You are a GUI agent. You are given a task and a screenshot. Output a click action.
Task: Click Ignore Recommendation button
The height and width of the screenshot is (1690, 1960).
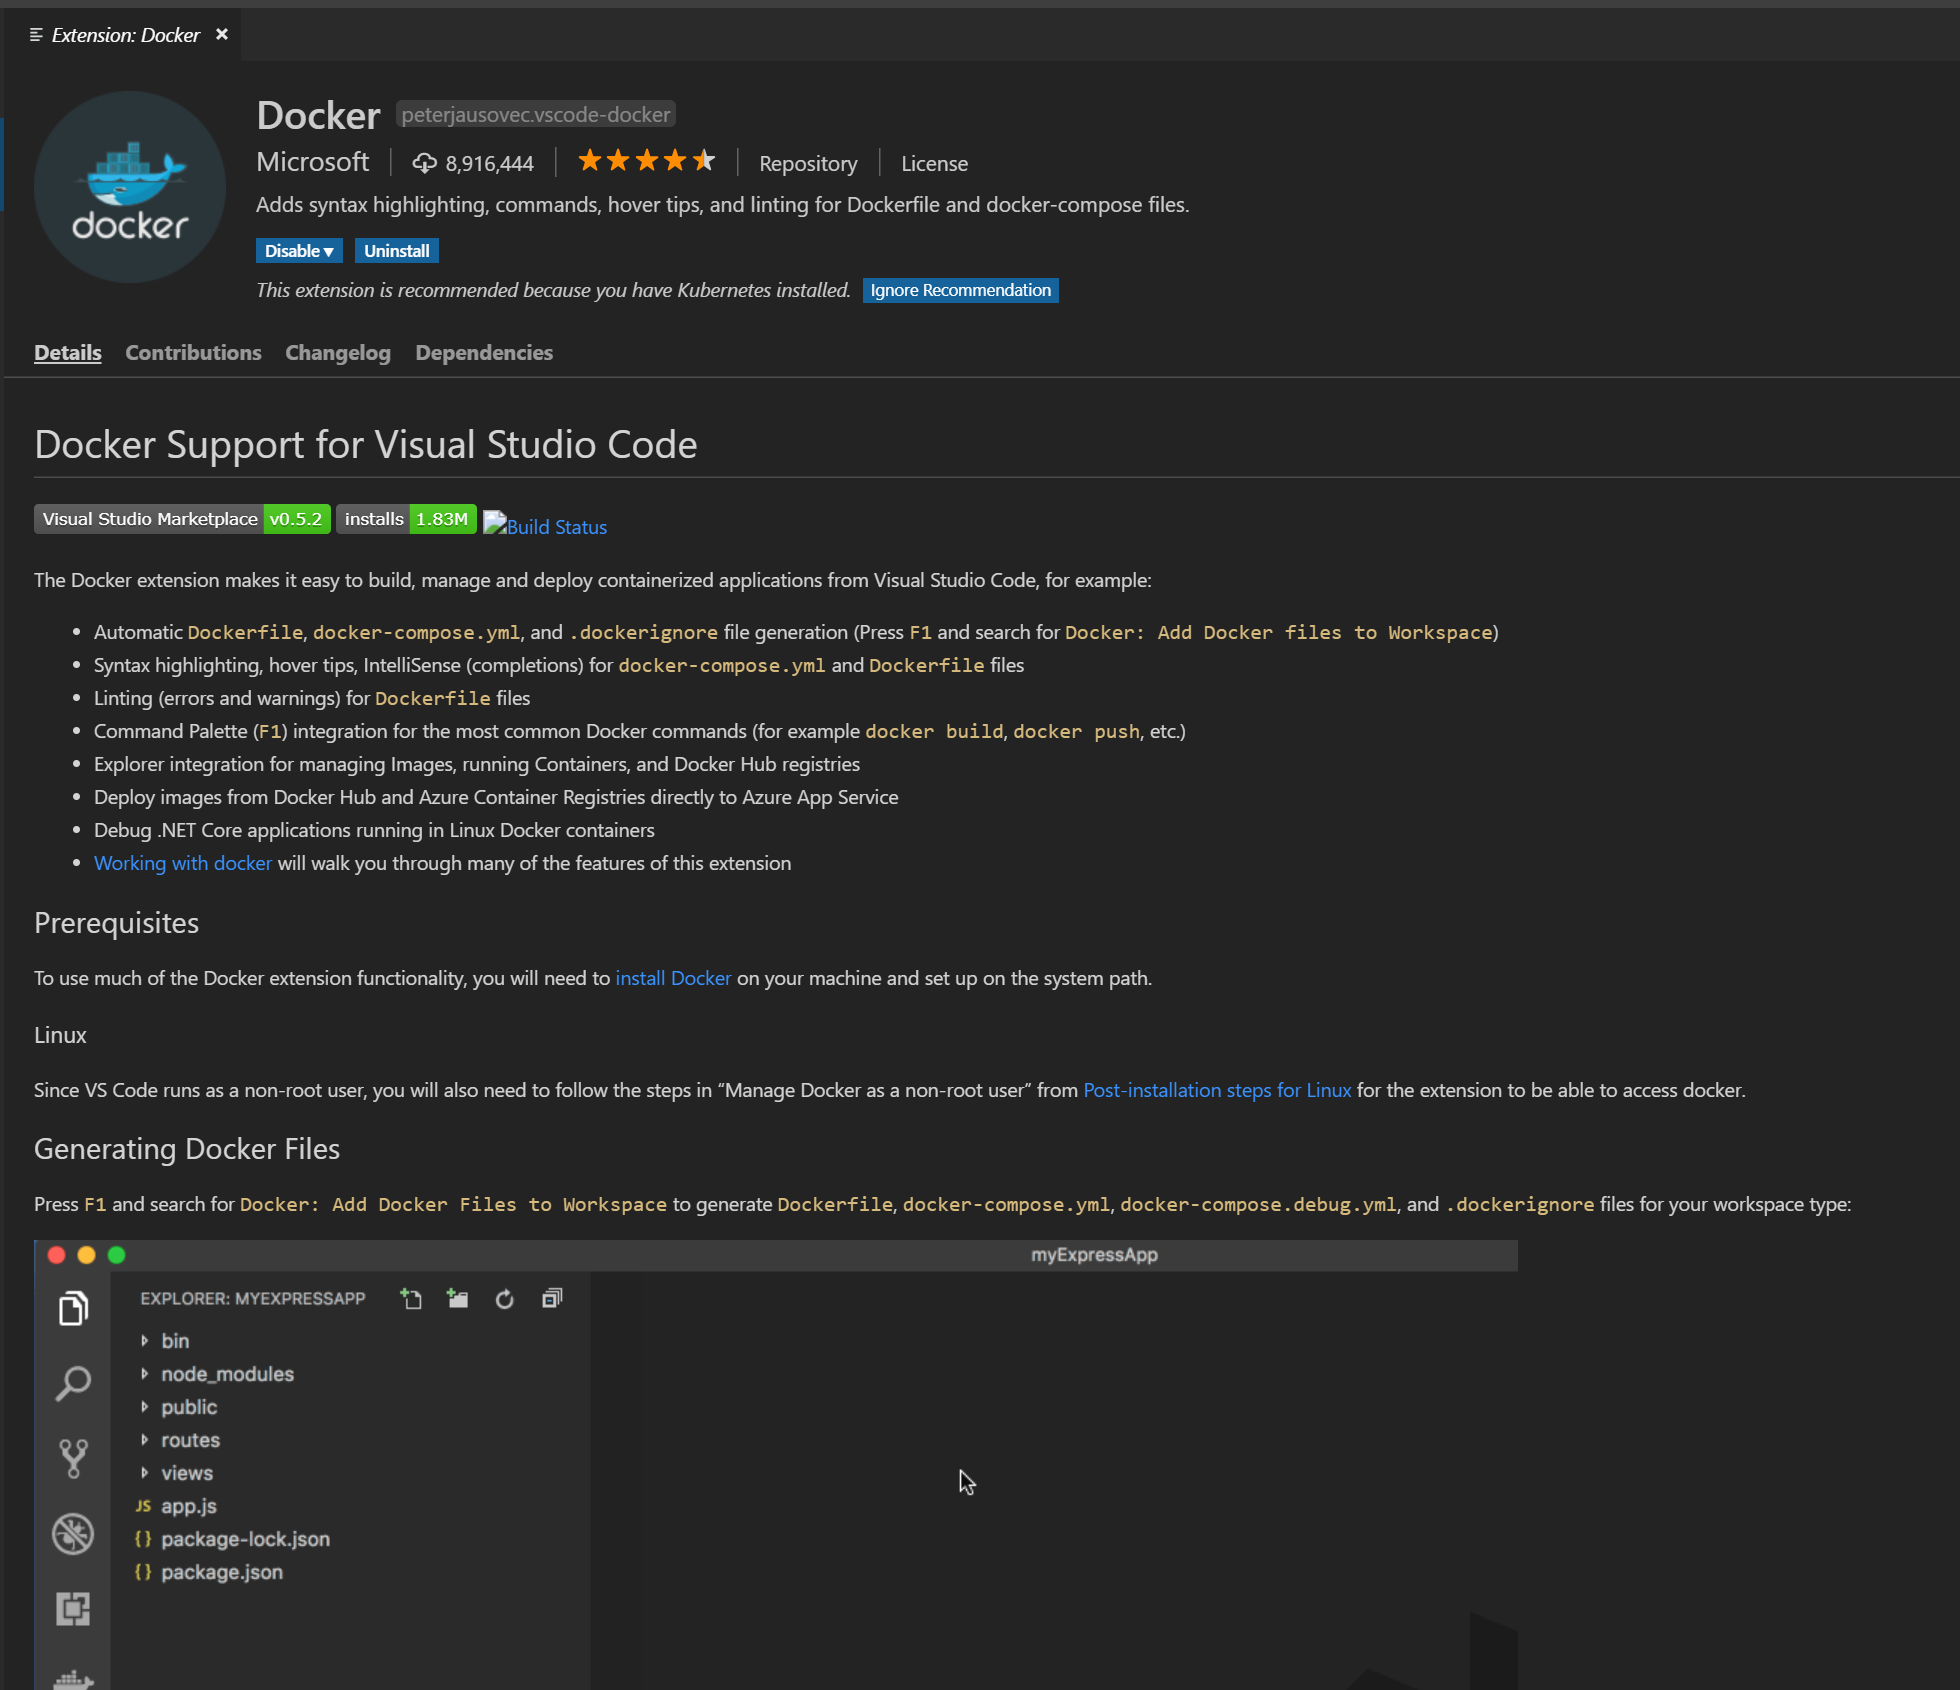(x=960, y=290)
